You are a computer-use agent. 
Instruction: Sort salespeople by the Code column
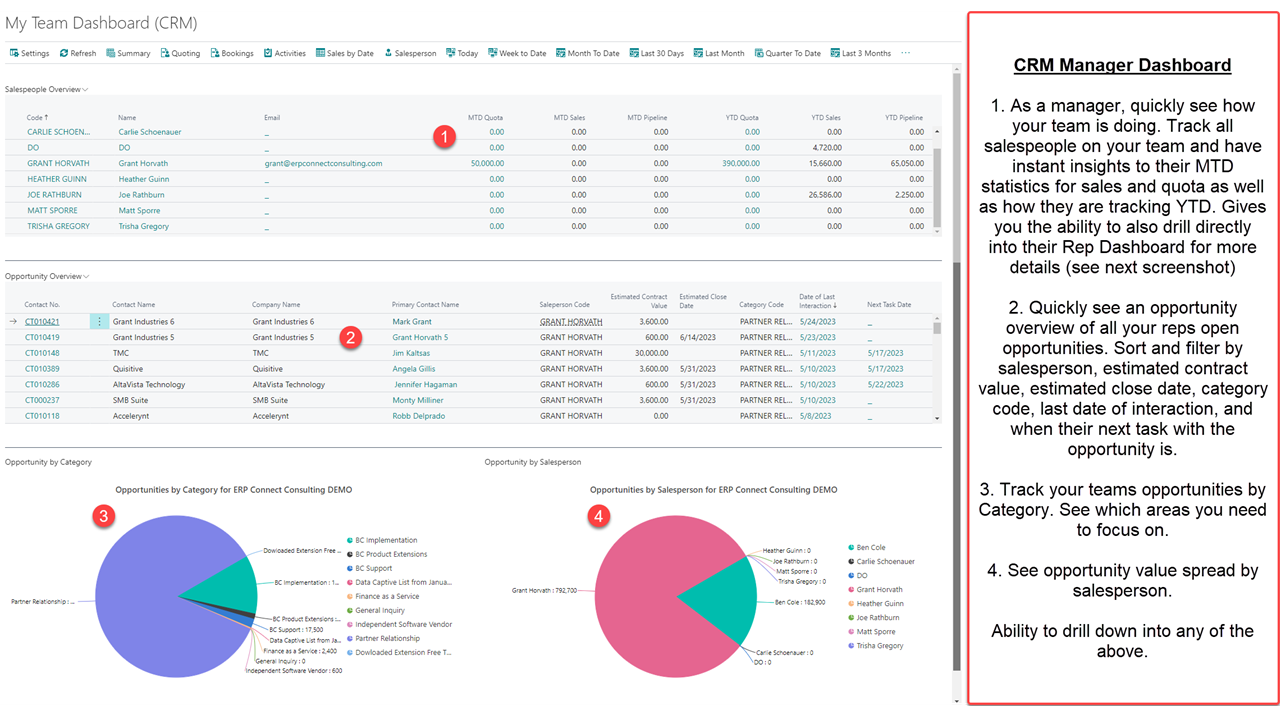(x=37, y=117)
